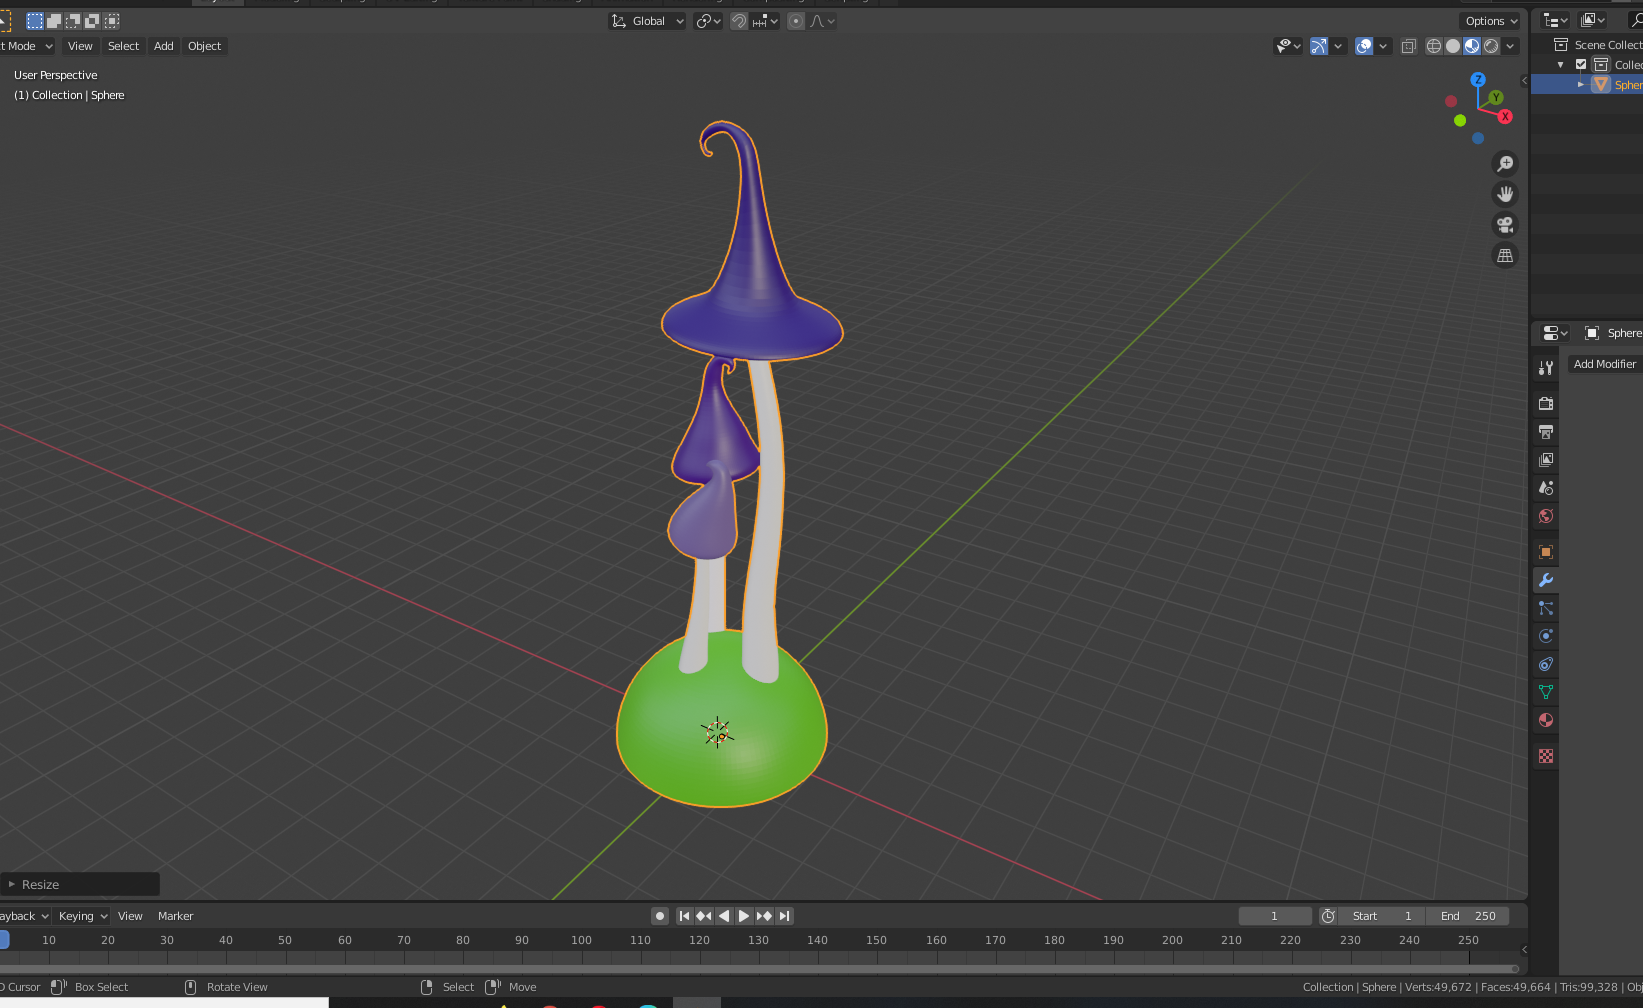Open the Material Properties tab
Image resolution: width=1643 pixels, height=1008 pixels.
[1545, 720]
